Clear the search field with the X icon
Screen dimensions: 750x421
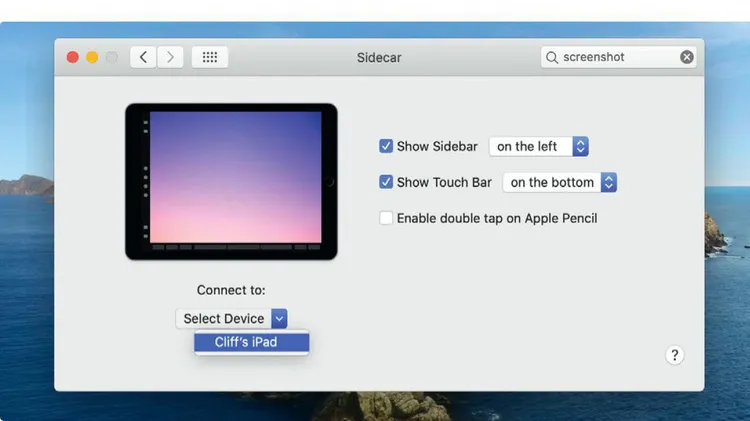pyautogui.click(x=686, y=57)
